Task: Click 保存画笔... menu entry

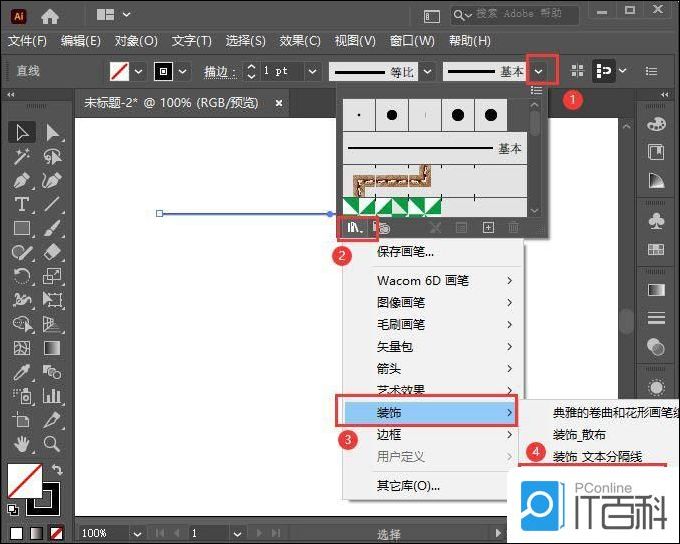Action: tap(405, 251)
